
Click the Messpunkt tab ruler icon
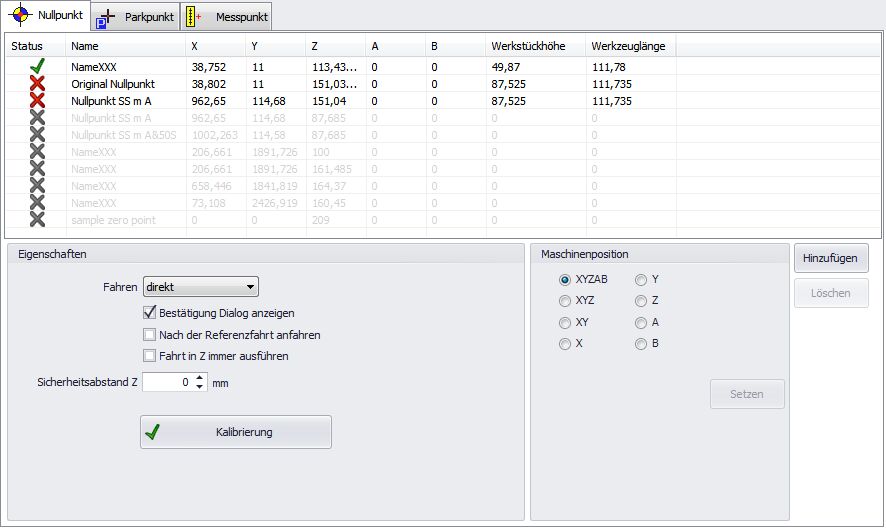(x=196, y=17)
